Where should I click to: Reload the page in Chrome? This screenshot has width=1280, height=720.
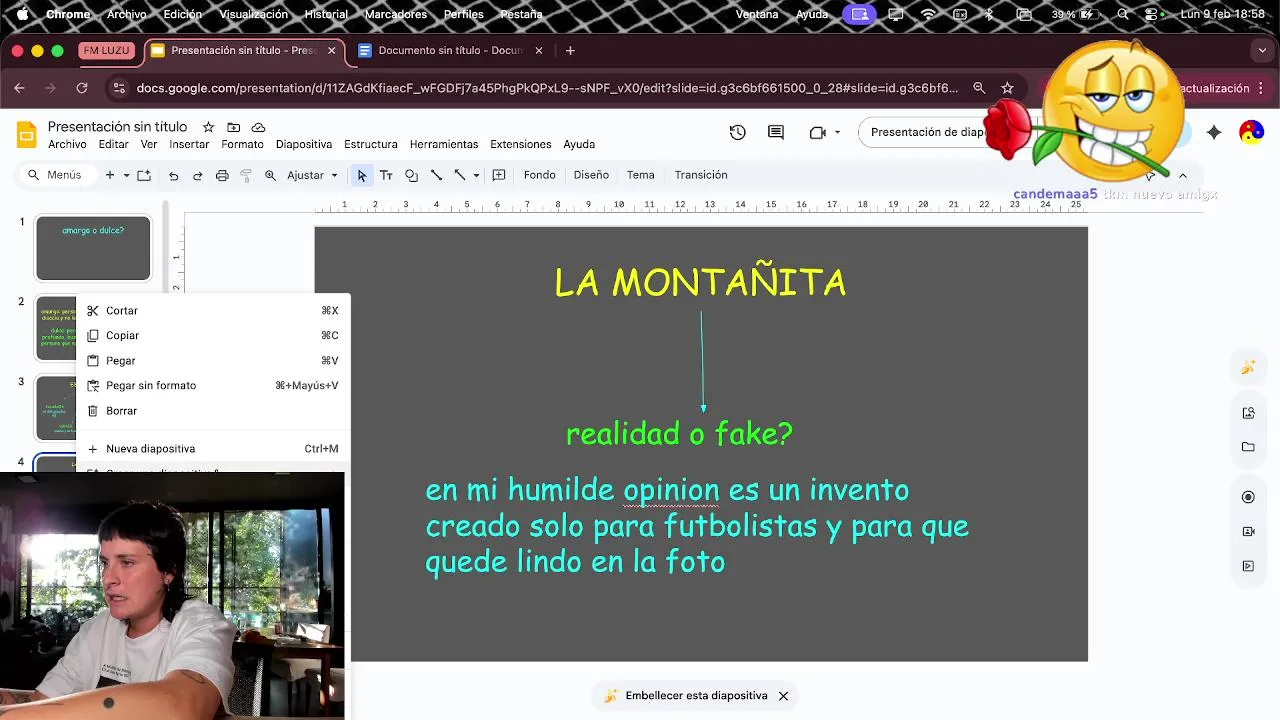tap(82, 88)
